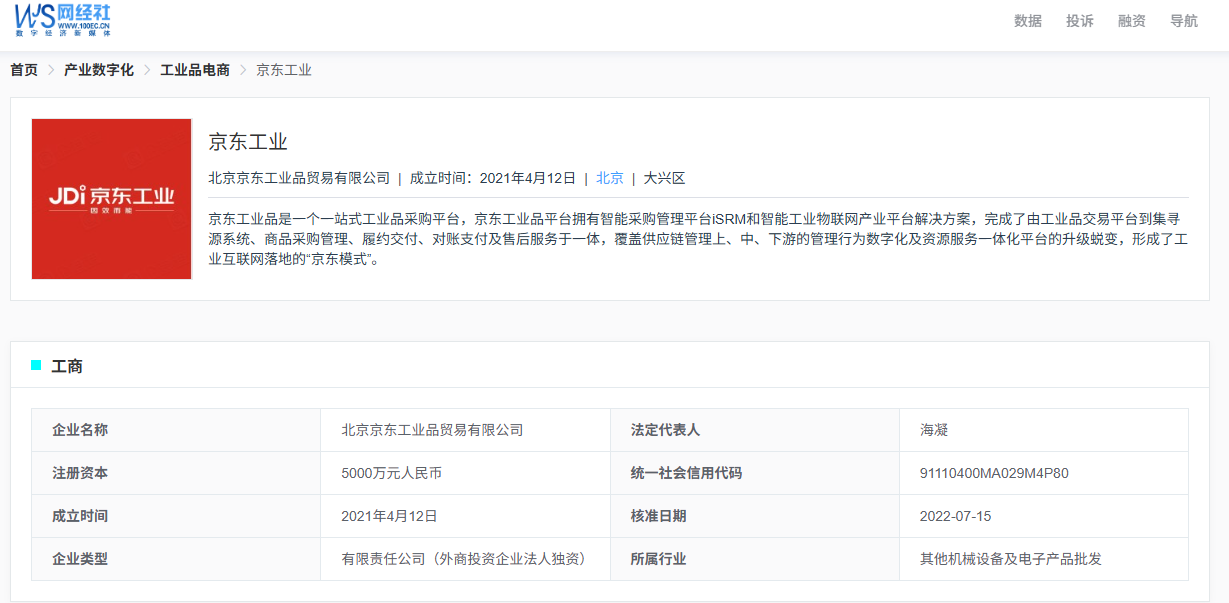
Task: Click 北京京东工业品贸易有限公司 in company header line
Action: coord(299,178)
